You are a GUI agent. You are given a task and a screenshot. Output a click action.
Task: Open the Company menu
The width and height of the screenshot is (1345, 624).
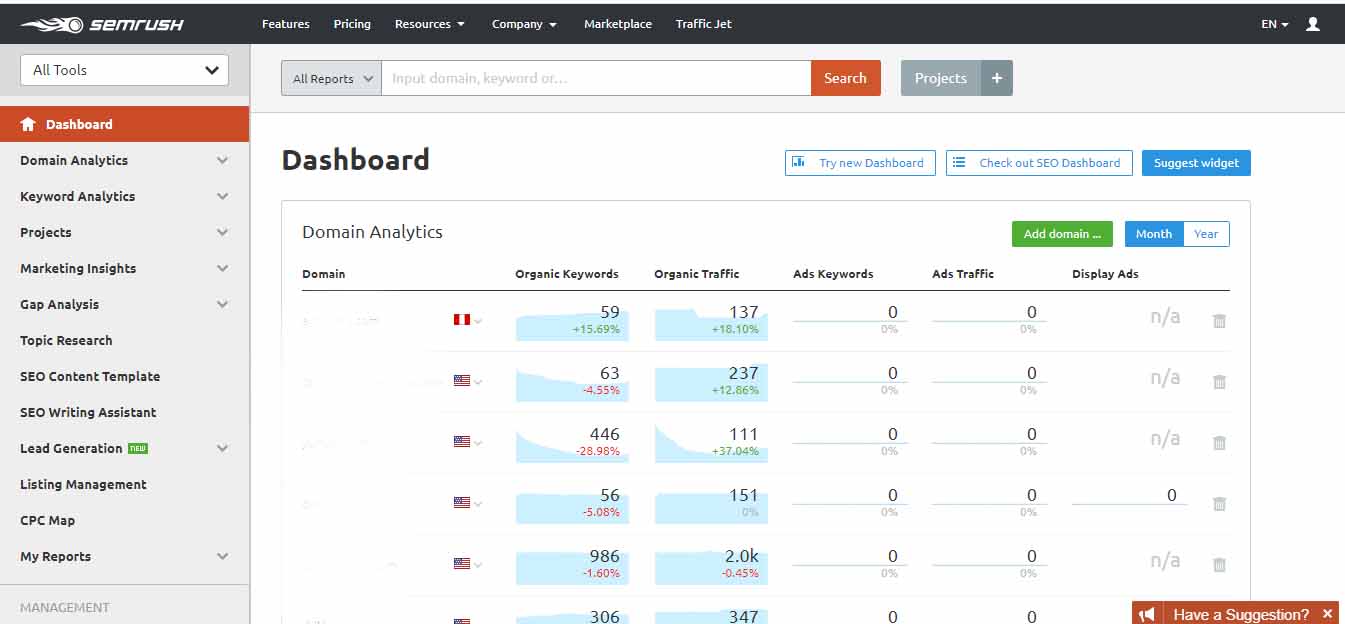click(524, 24)
